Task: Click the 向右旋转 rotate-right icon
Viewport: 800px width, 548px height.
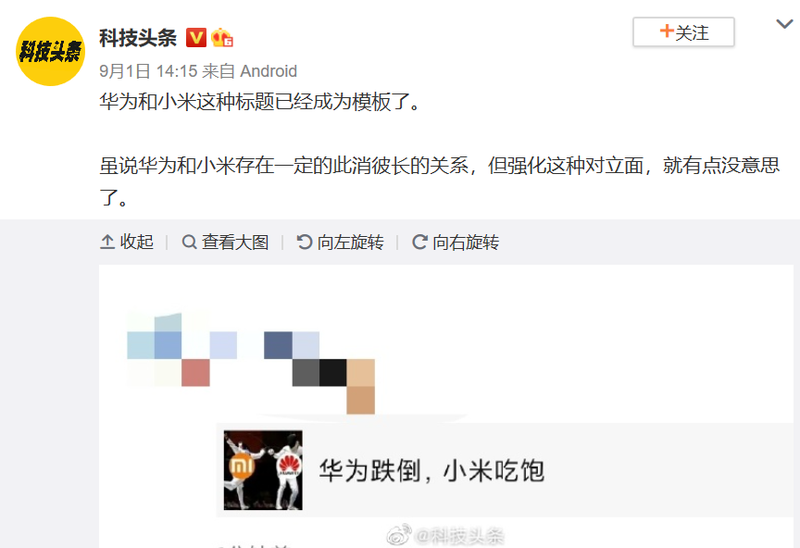Action: click(419, 242)
